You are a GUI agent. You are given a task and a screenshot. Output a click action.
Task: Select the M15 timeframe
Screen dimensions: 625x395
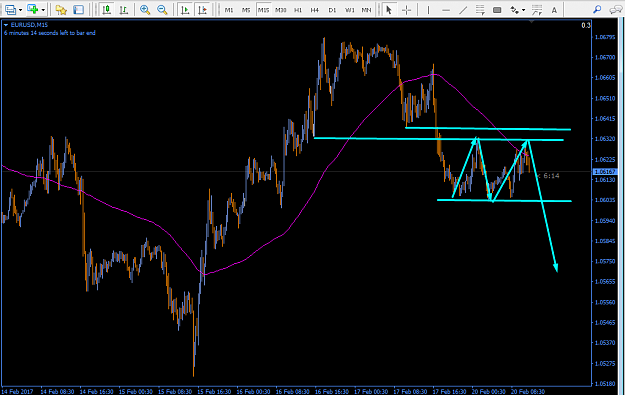(x=263, y=10)
